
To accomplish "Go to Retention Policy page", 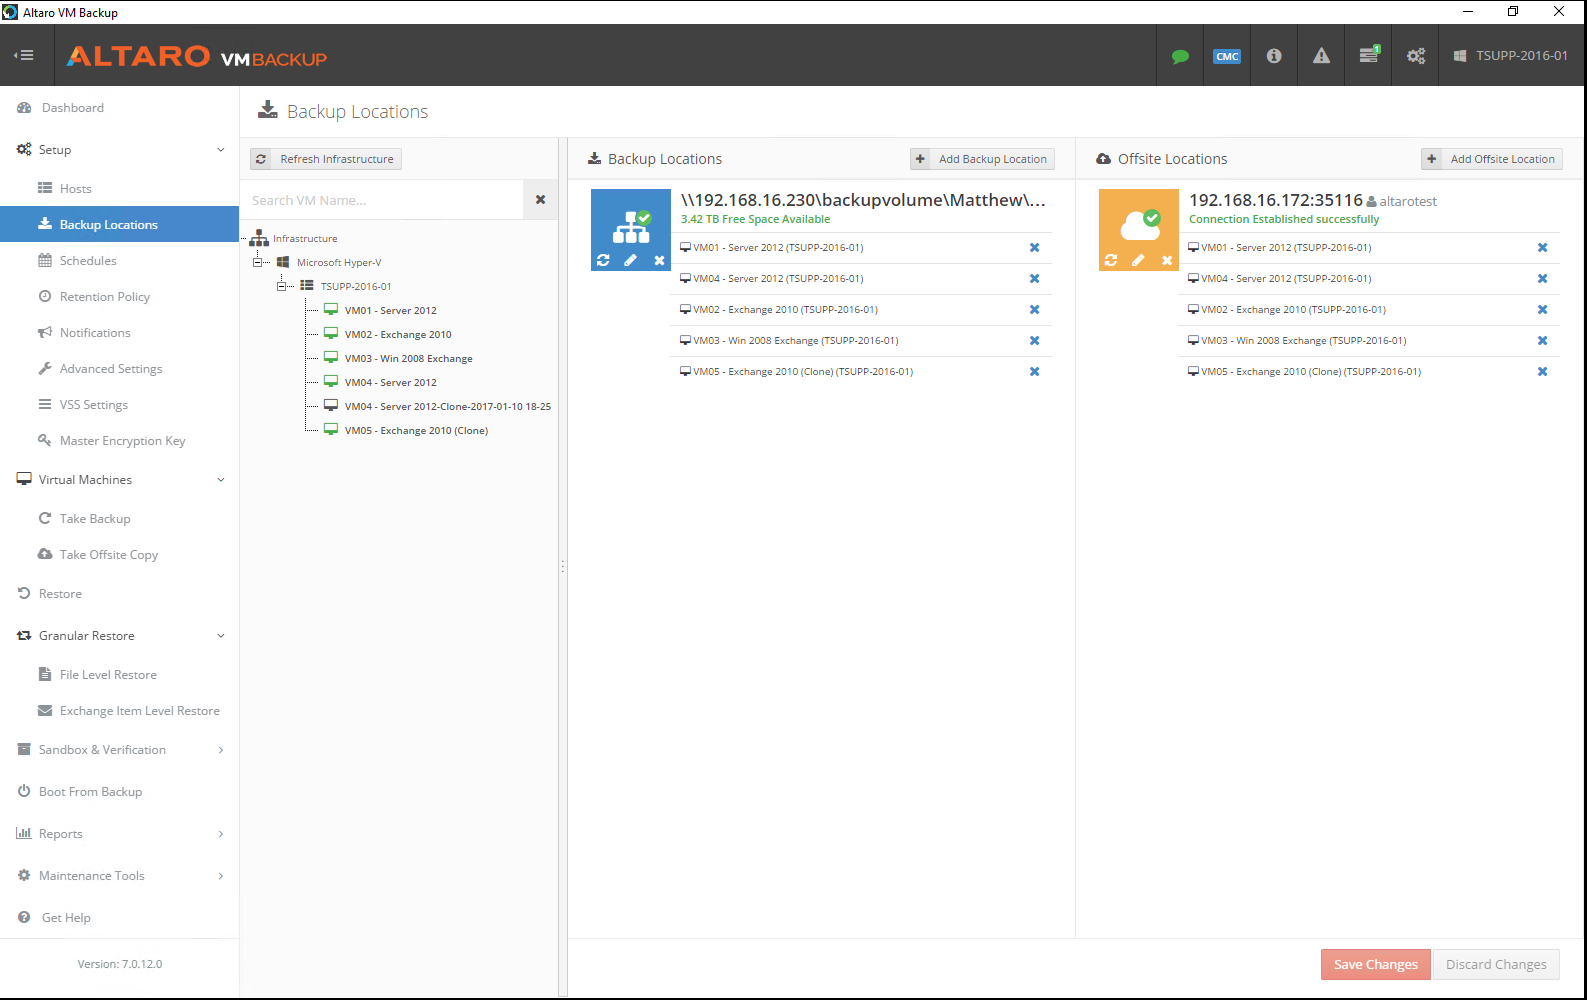I will tap(104, 297).
